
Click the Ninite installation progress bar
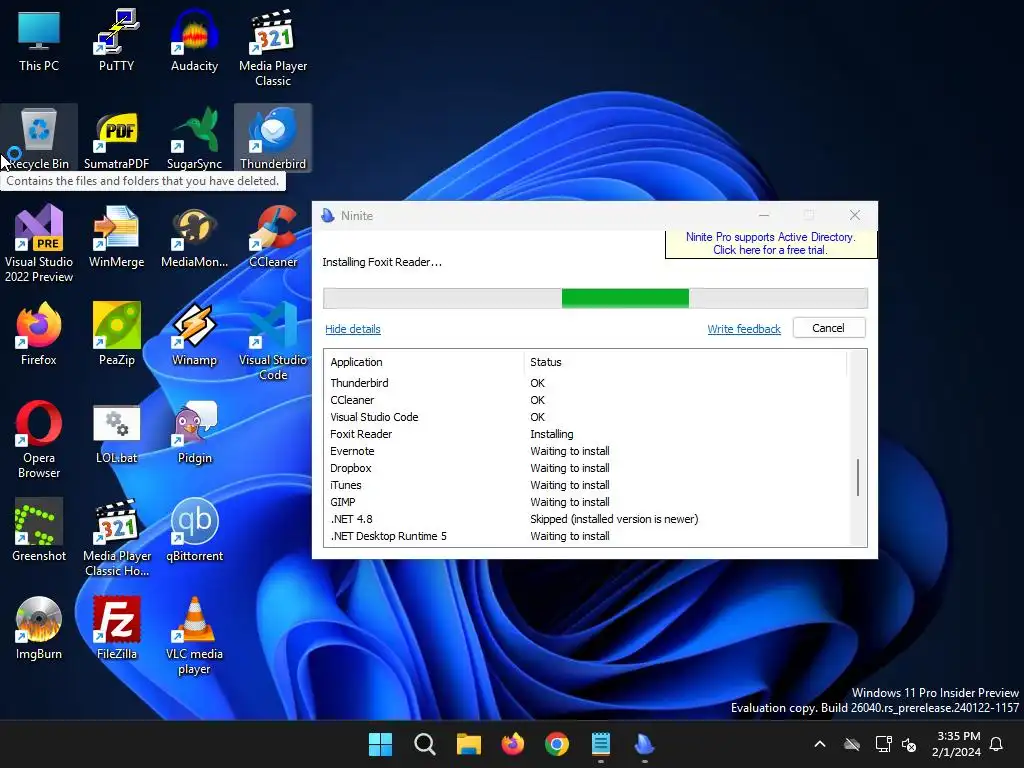596,298
